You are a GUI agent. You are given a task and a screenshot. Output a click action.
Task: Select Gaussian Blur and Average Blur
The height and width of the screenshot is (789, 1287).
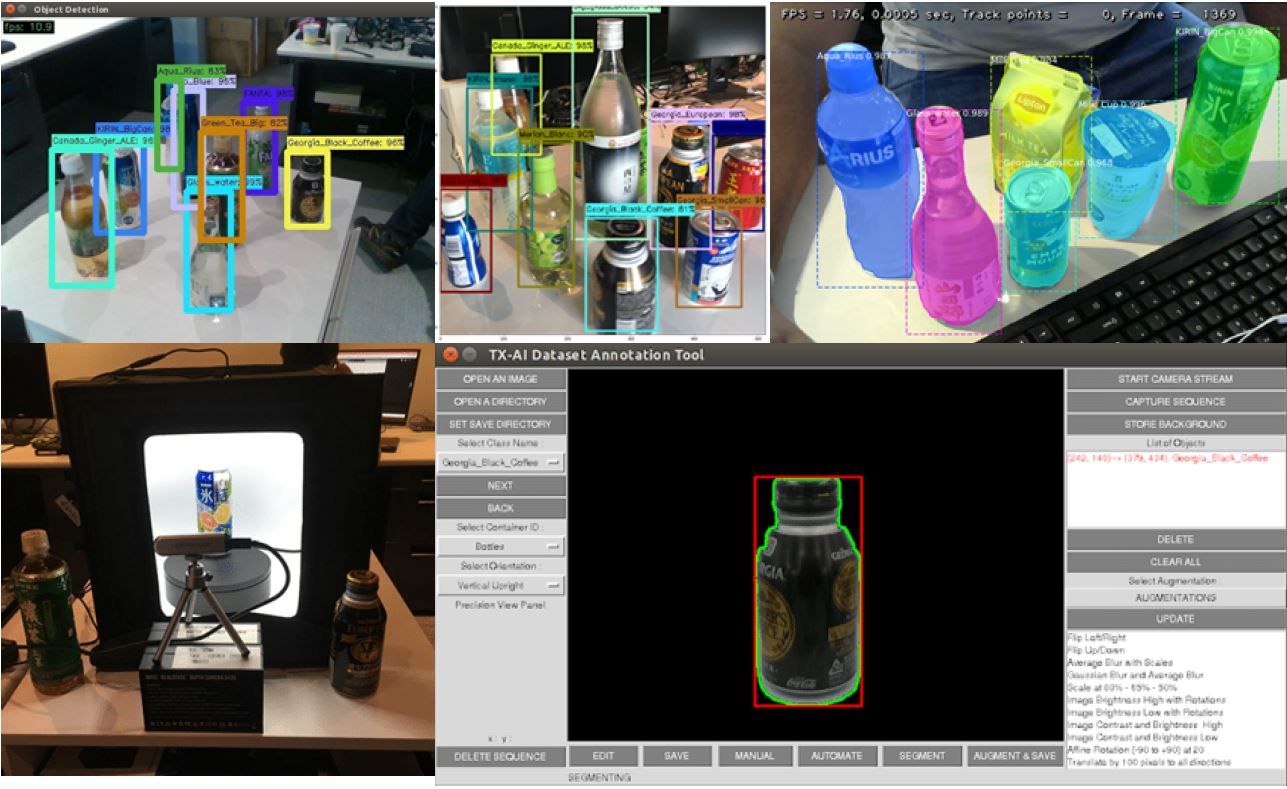(x=1135, y=675)
